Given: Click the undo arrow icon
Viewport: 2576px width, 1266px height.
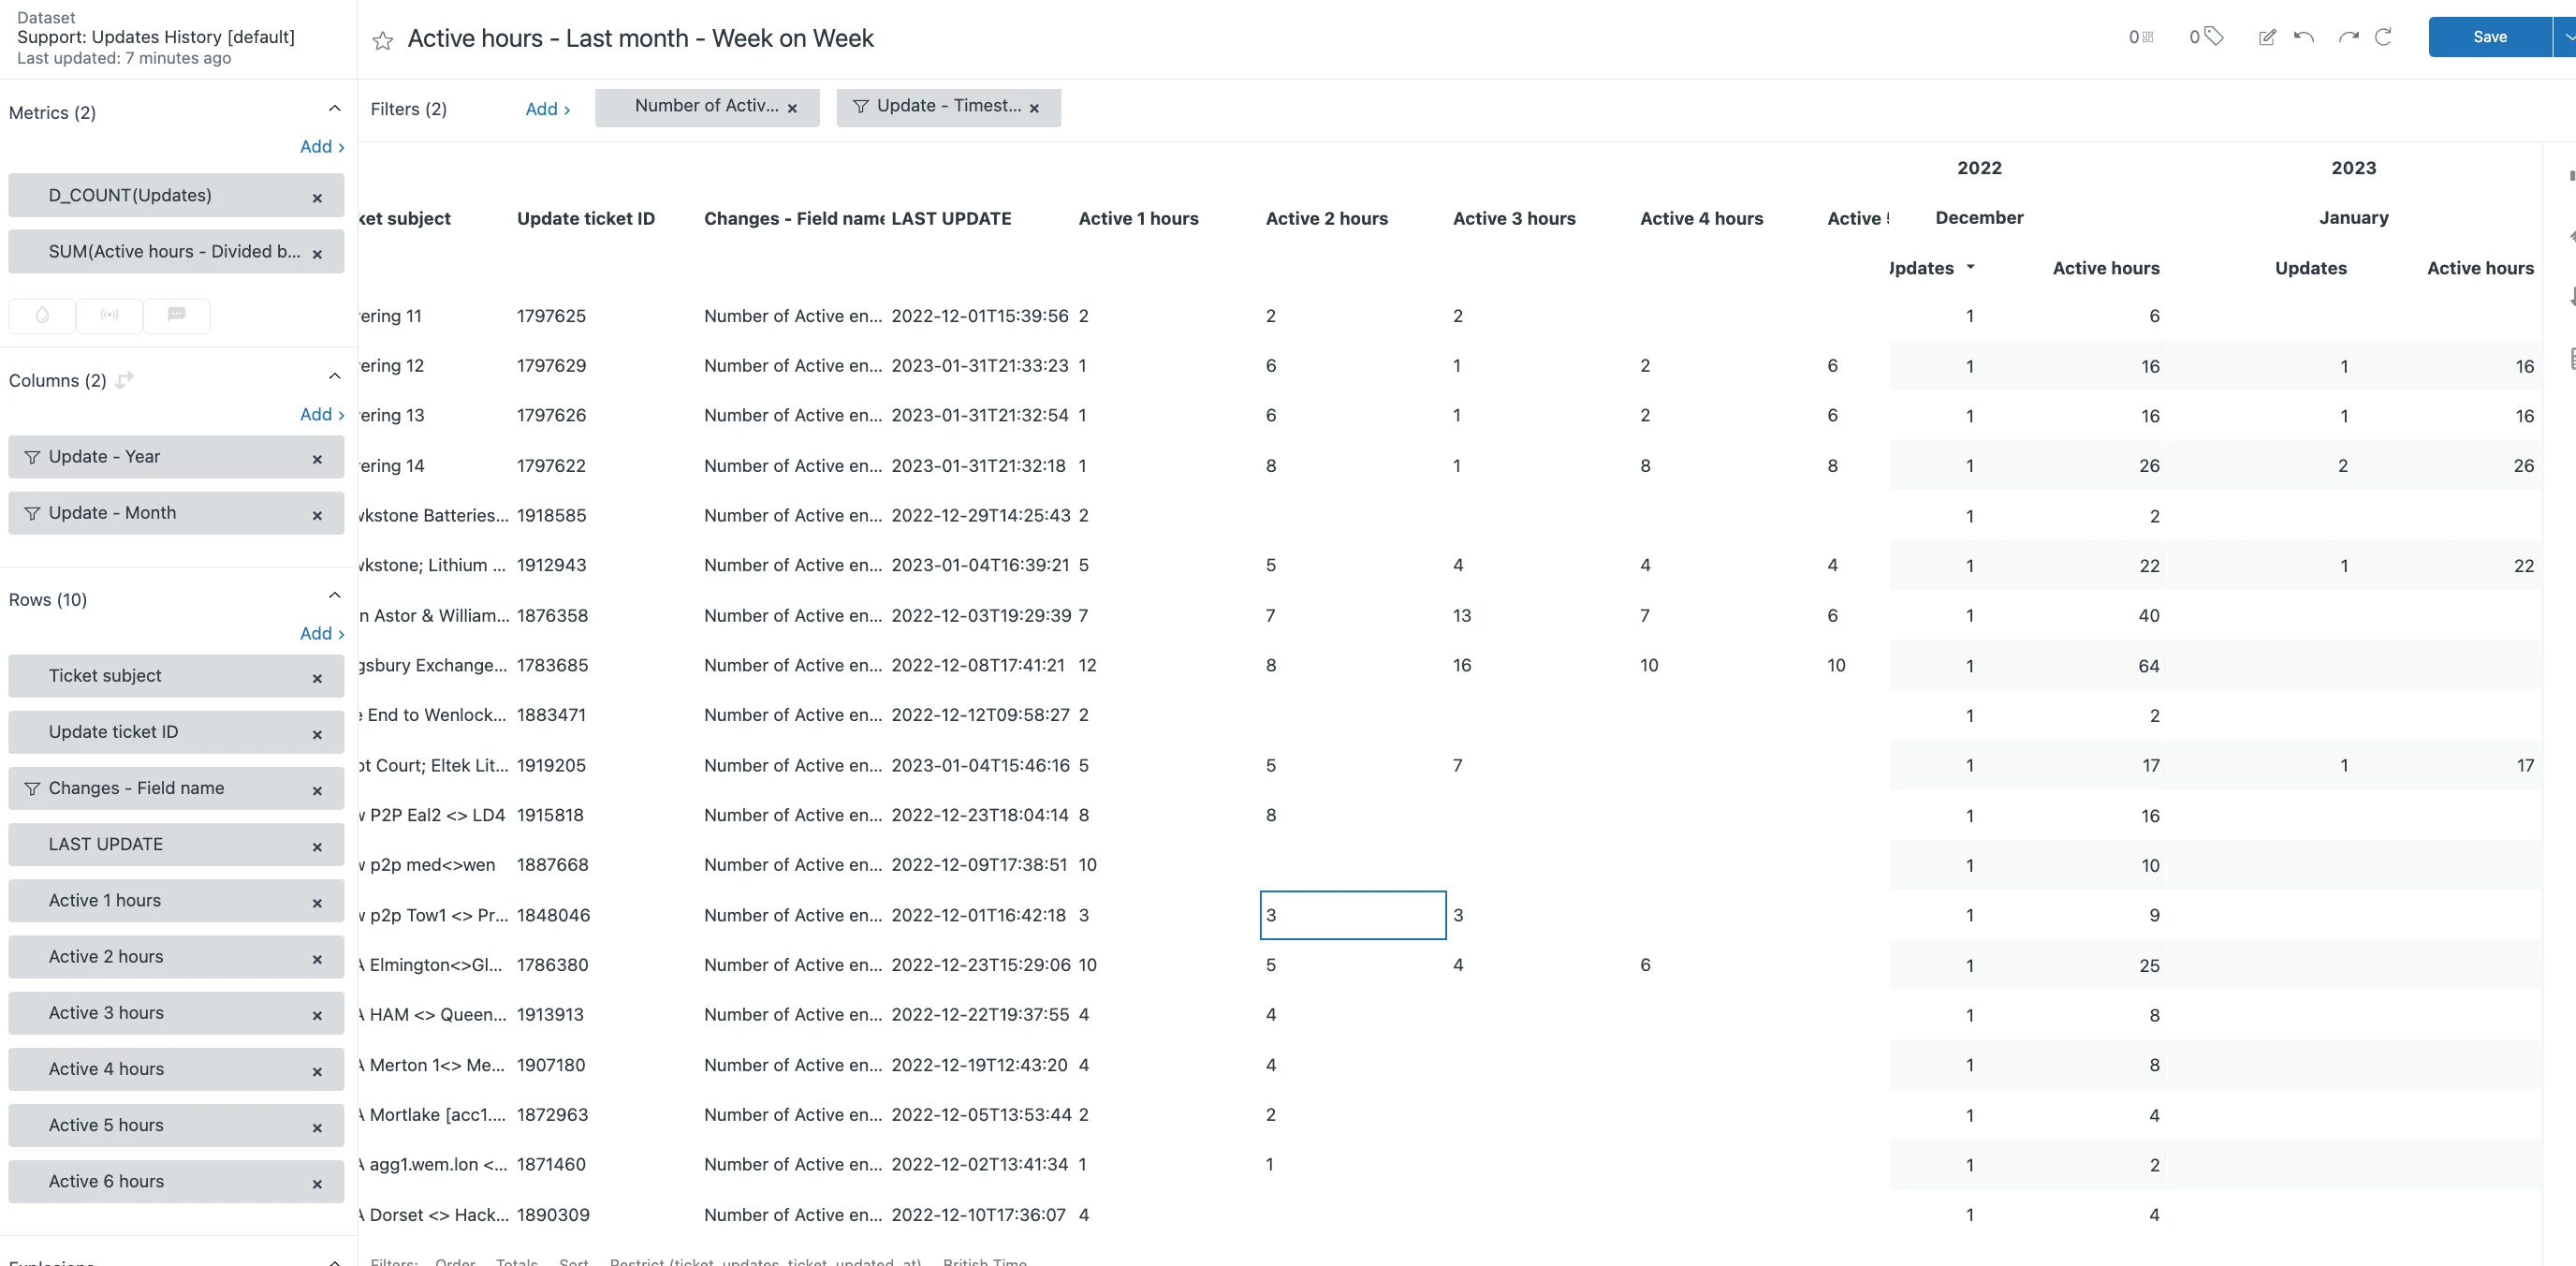Looking at the screenshot, I should pyautogui.click(x=2304, y=37).
